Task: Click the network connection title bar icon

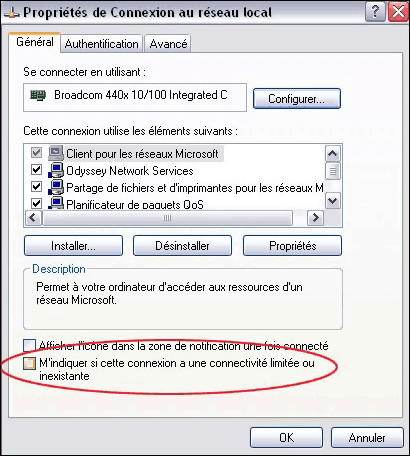Action: (11, 14)
